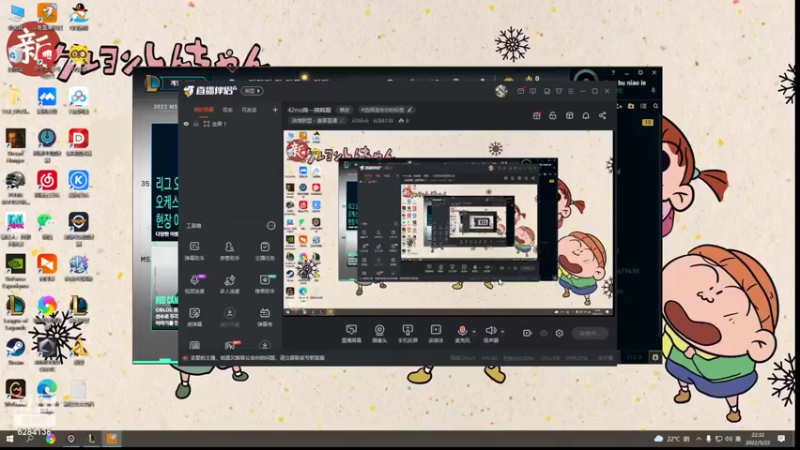Click the pencil next to the stream tag
The image size is (800, 450).
pos(410,110)
